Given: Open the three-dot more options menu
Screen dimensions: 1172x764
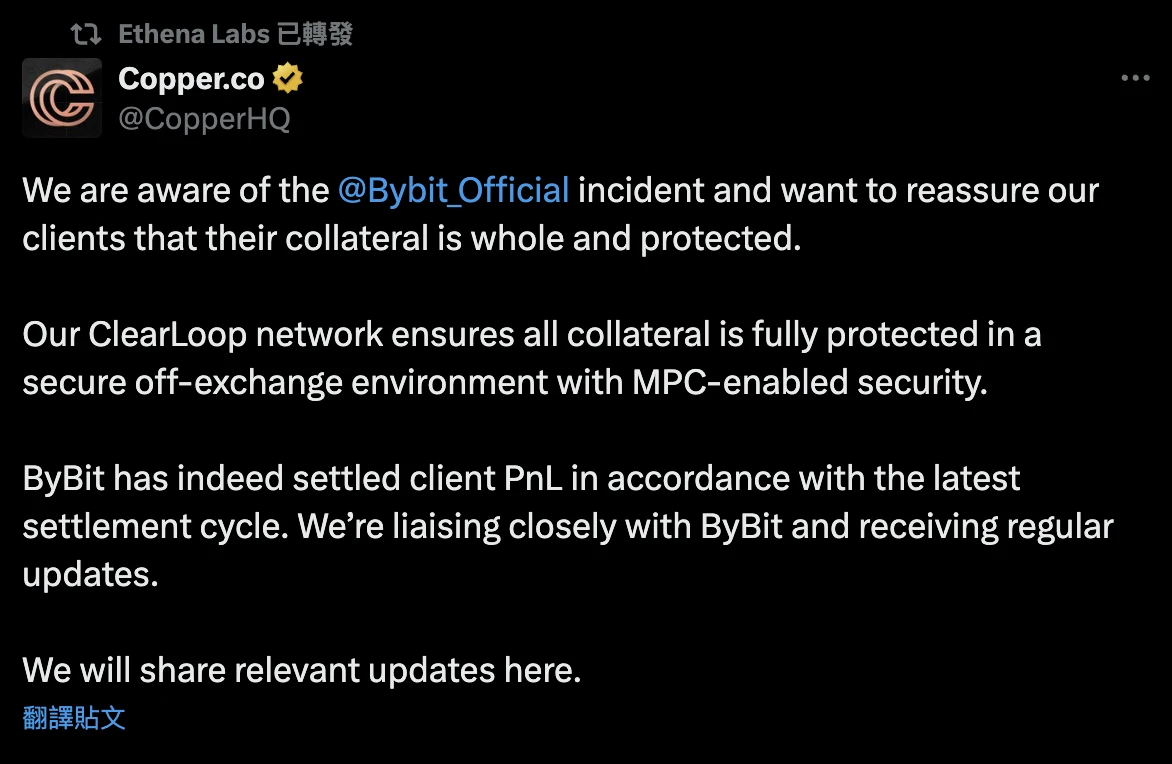Looking at the screenshot, I should [1135, 79].
